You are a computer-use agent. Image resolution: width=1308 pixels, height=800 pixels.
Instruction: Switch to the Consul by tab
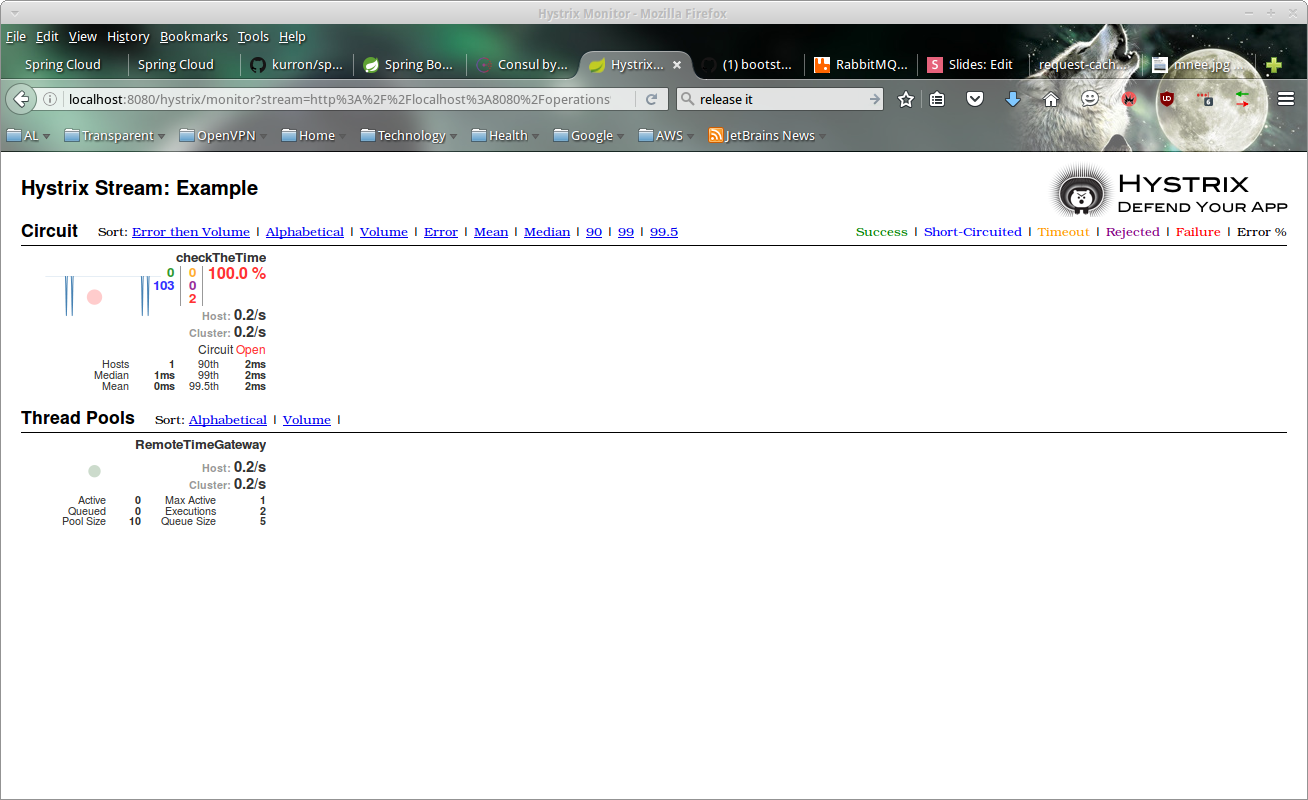[522, 65]
